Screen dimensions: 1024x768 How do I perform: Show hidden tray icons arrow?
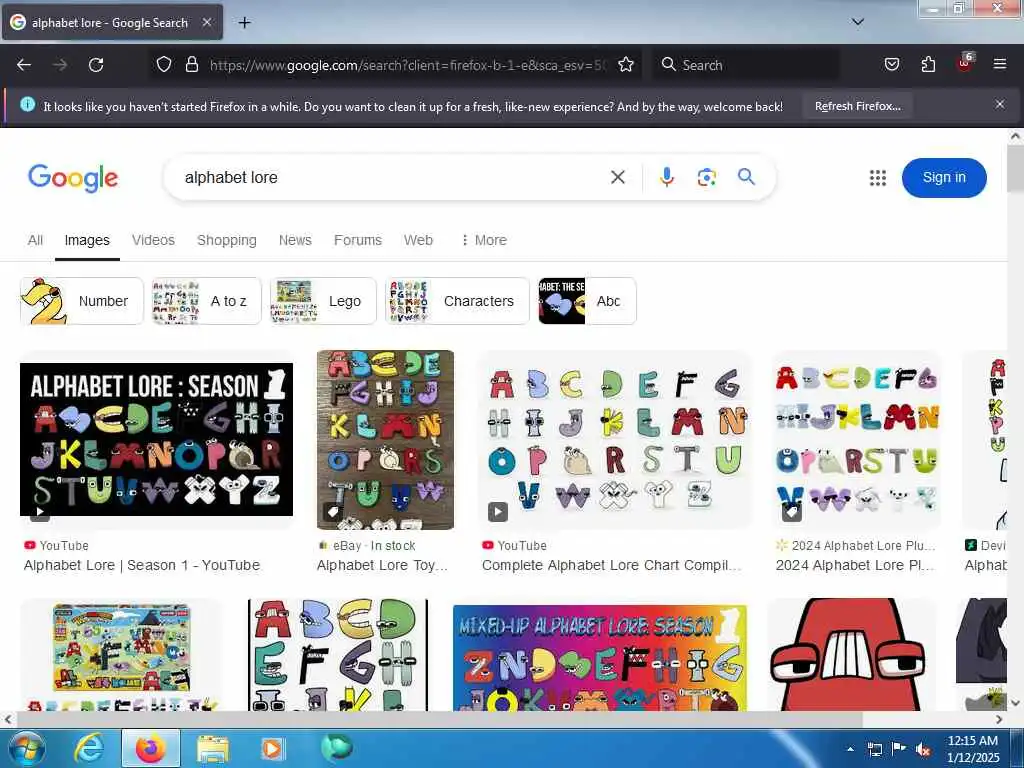(x=850, y=749)
